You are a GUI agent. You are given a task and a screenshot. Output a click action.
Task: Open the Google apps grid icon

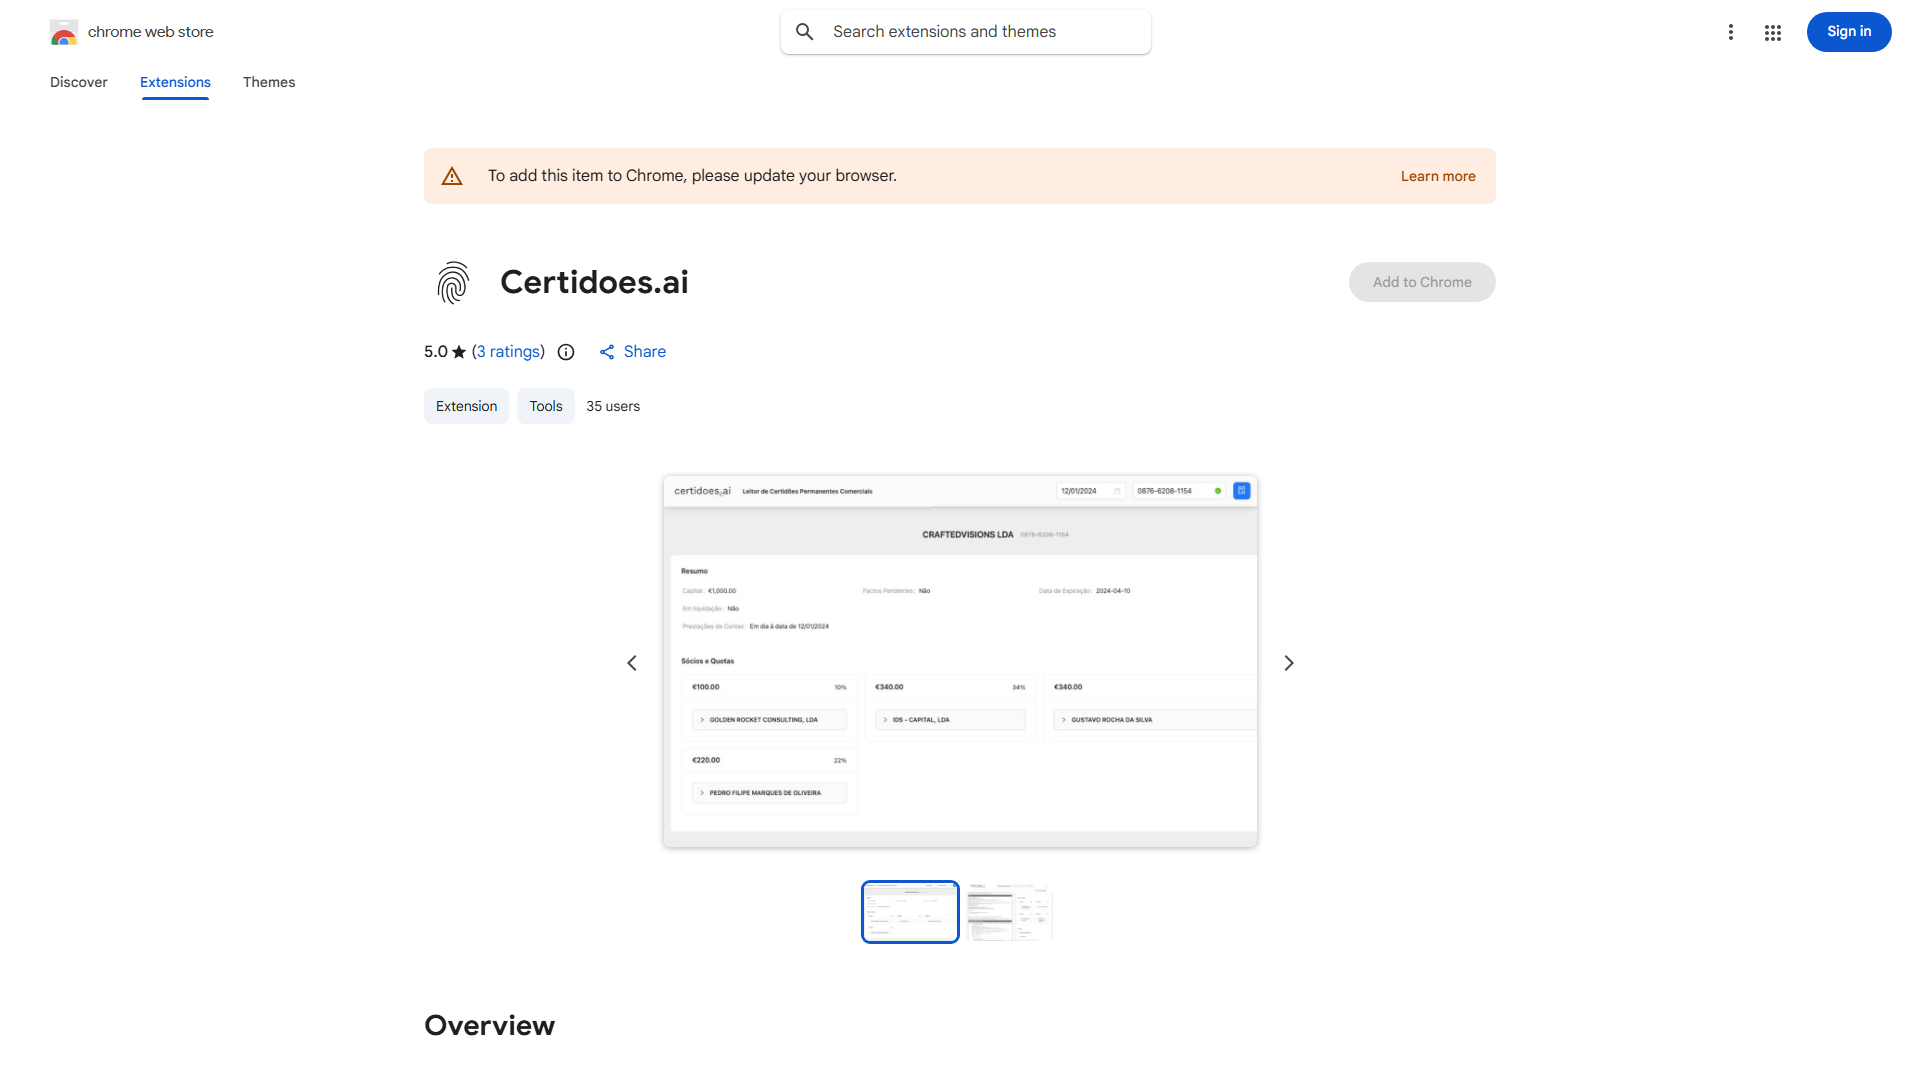point(1772,32)
